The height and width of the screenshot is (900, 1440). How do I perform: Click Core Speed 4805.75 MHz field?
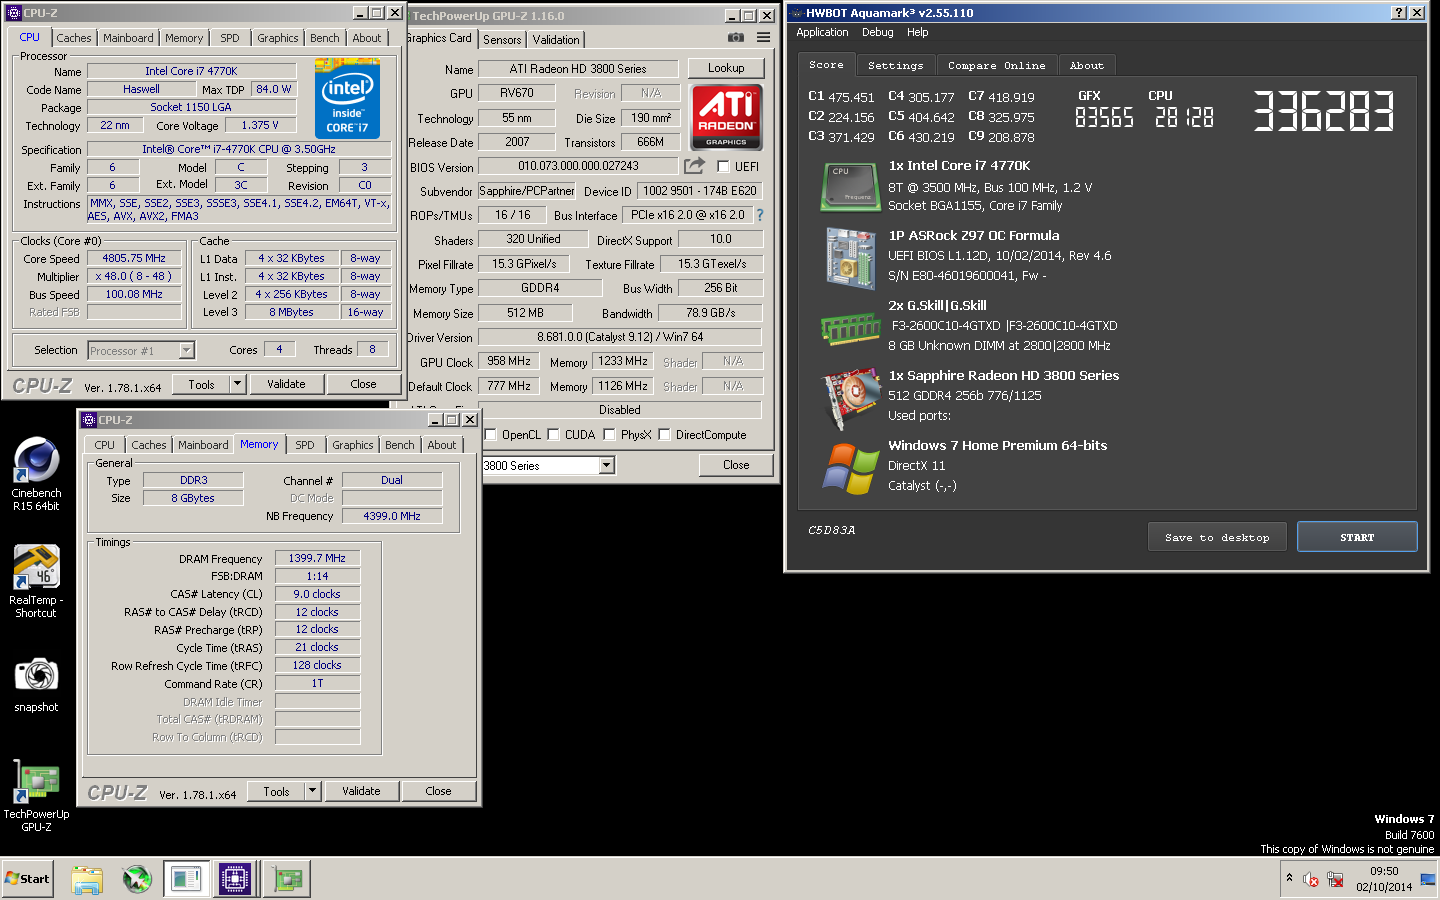click(x=134, y=258)
